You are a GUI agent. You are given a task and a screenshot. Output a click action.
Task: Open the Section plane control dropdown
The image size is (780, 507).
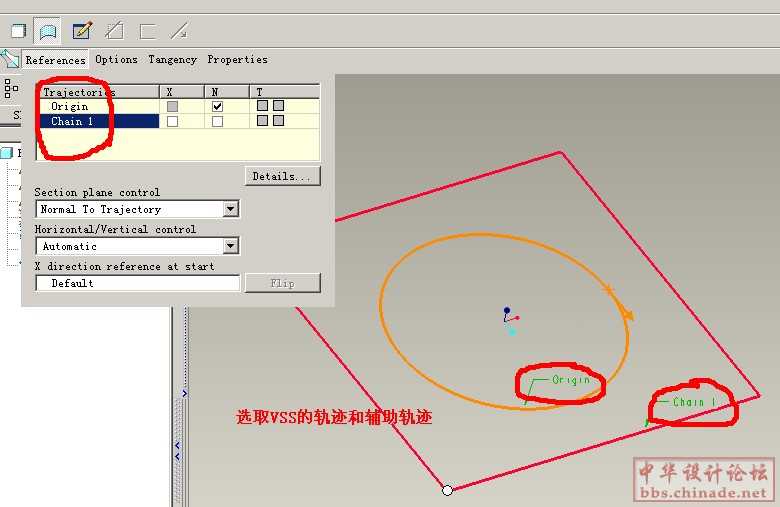click(231, 209)
